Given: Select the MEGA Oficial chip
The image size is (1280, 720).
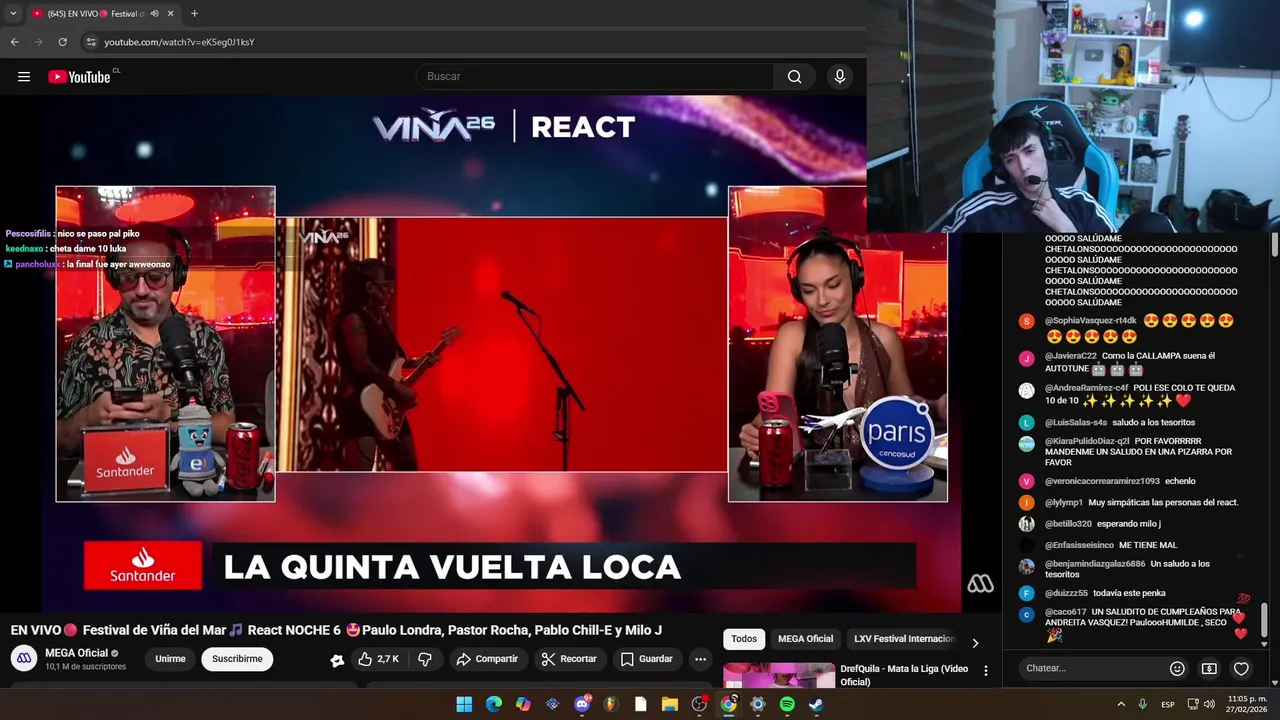Looking at the screenshot, I should (805, 639).
